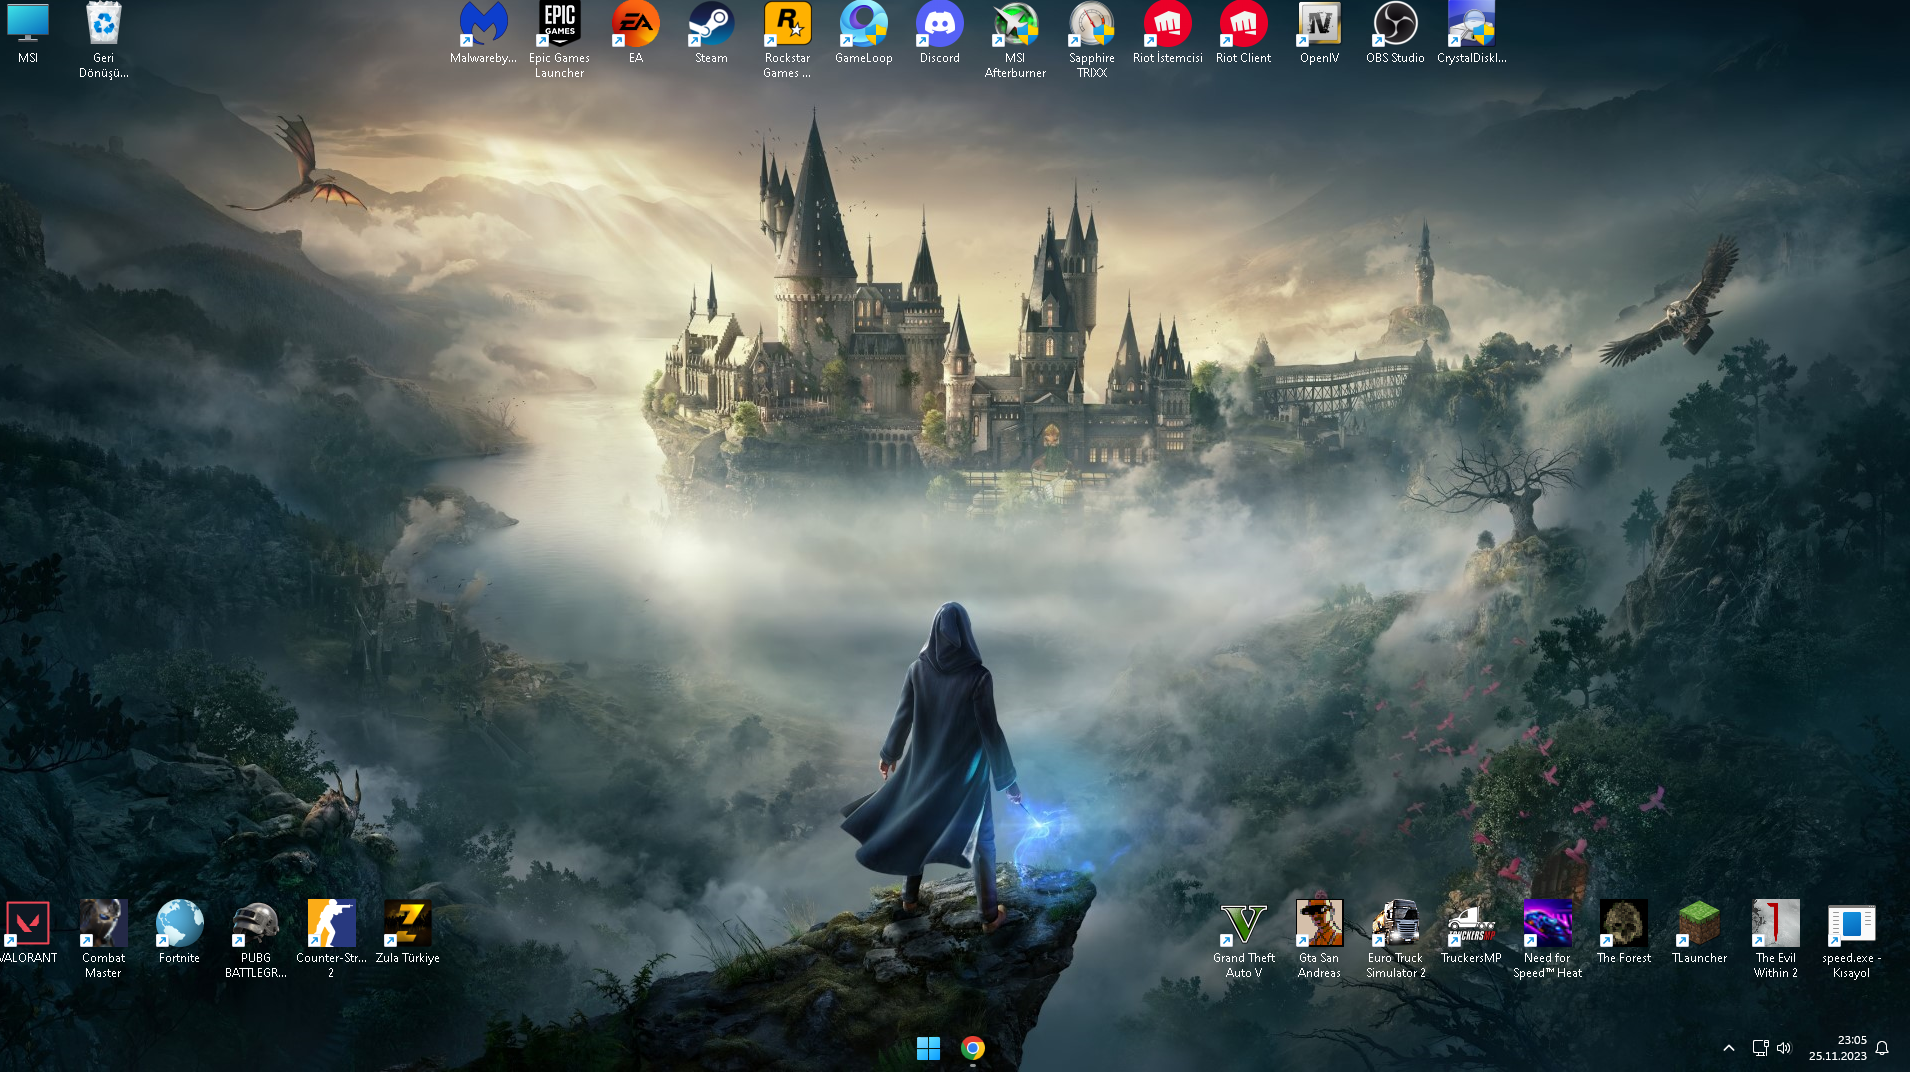Select the Geri Dönüşüm recycle bin icon
This screenshot has height=1072, width=1910.
tap(104, 40)
